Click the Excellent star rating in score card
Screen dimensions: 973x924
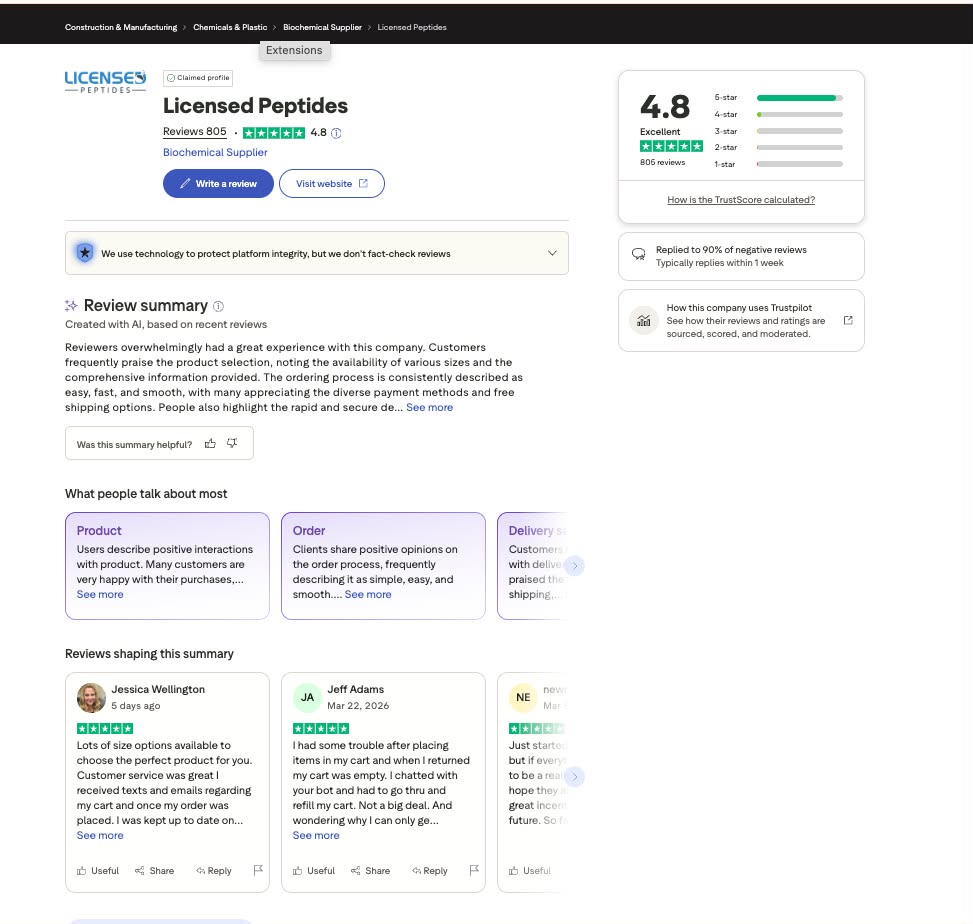671,146
